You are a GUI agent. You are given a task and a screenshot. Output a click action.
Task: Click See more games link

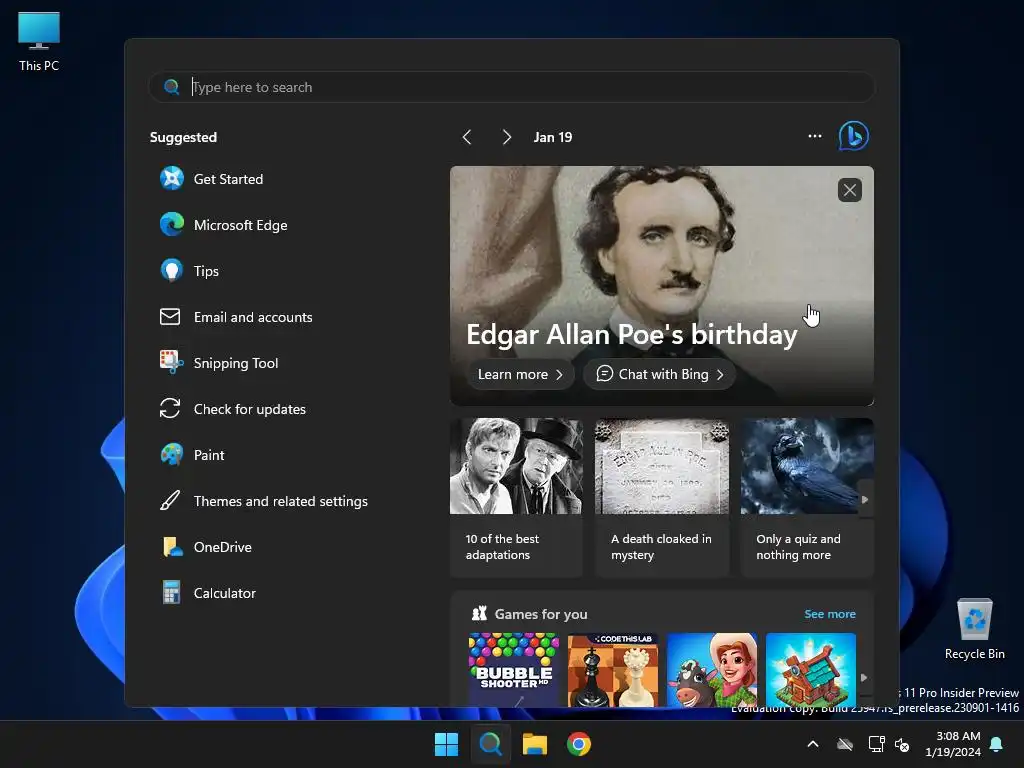pos(829,614)
